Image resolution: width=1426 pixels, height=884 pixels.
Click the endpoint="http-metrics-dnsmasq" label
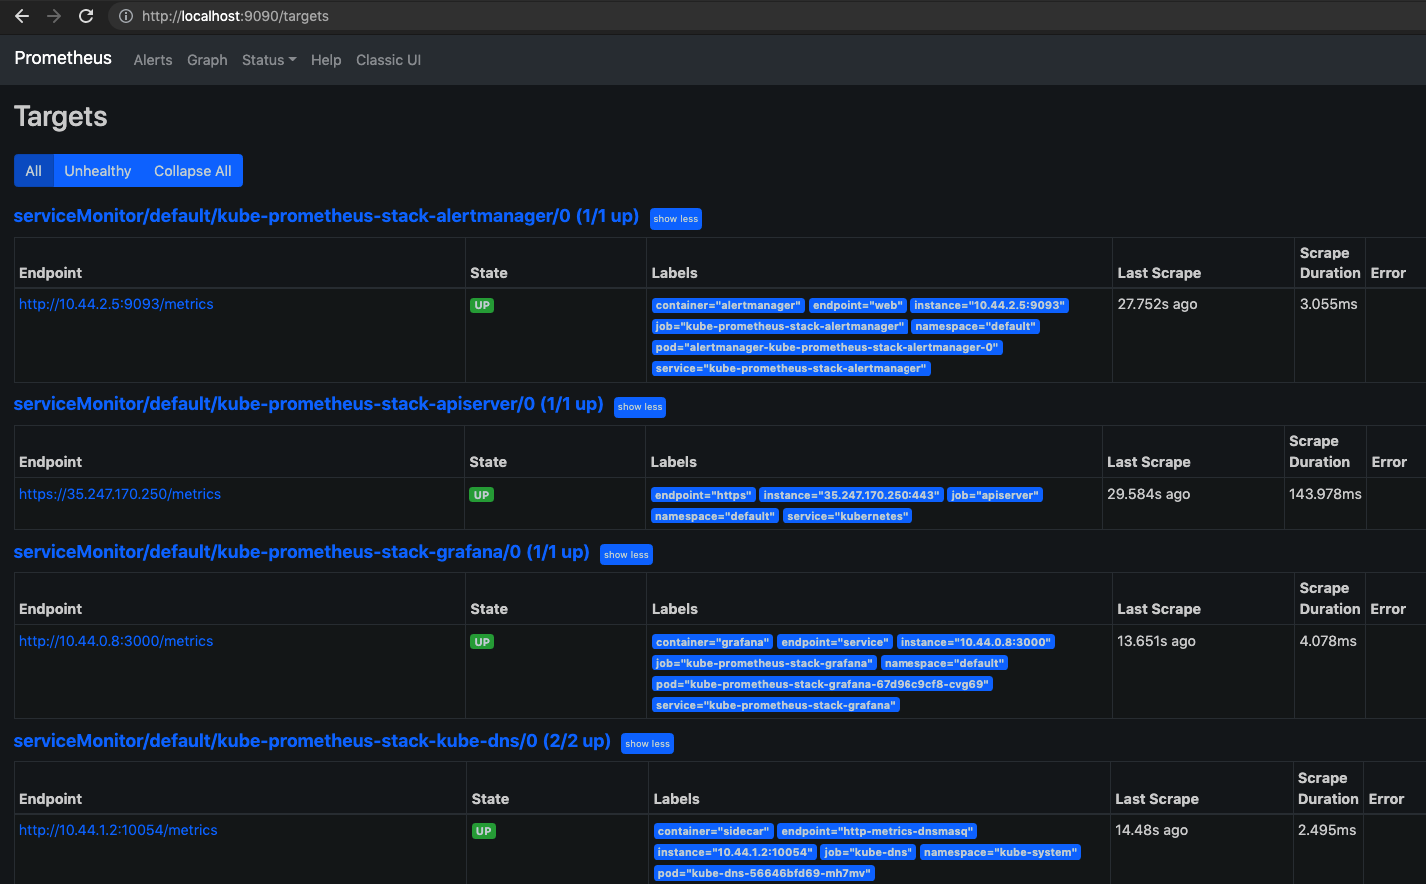click(877, 831)
